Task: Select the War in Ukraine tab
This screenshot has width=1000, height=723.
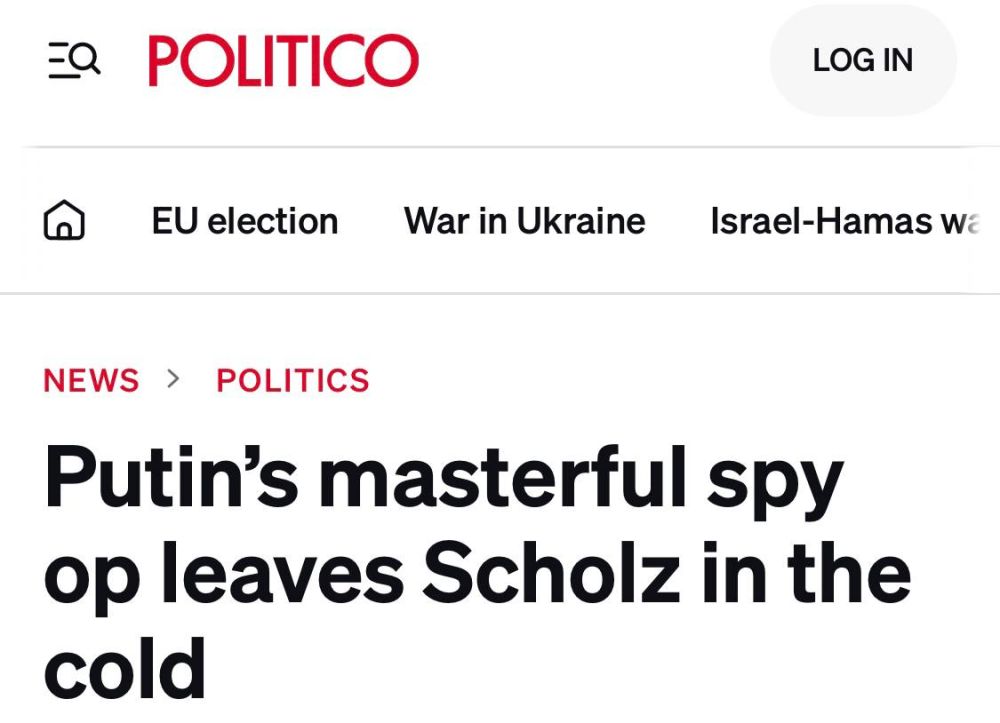Action: click(x=524, y=221)
